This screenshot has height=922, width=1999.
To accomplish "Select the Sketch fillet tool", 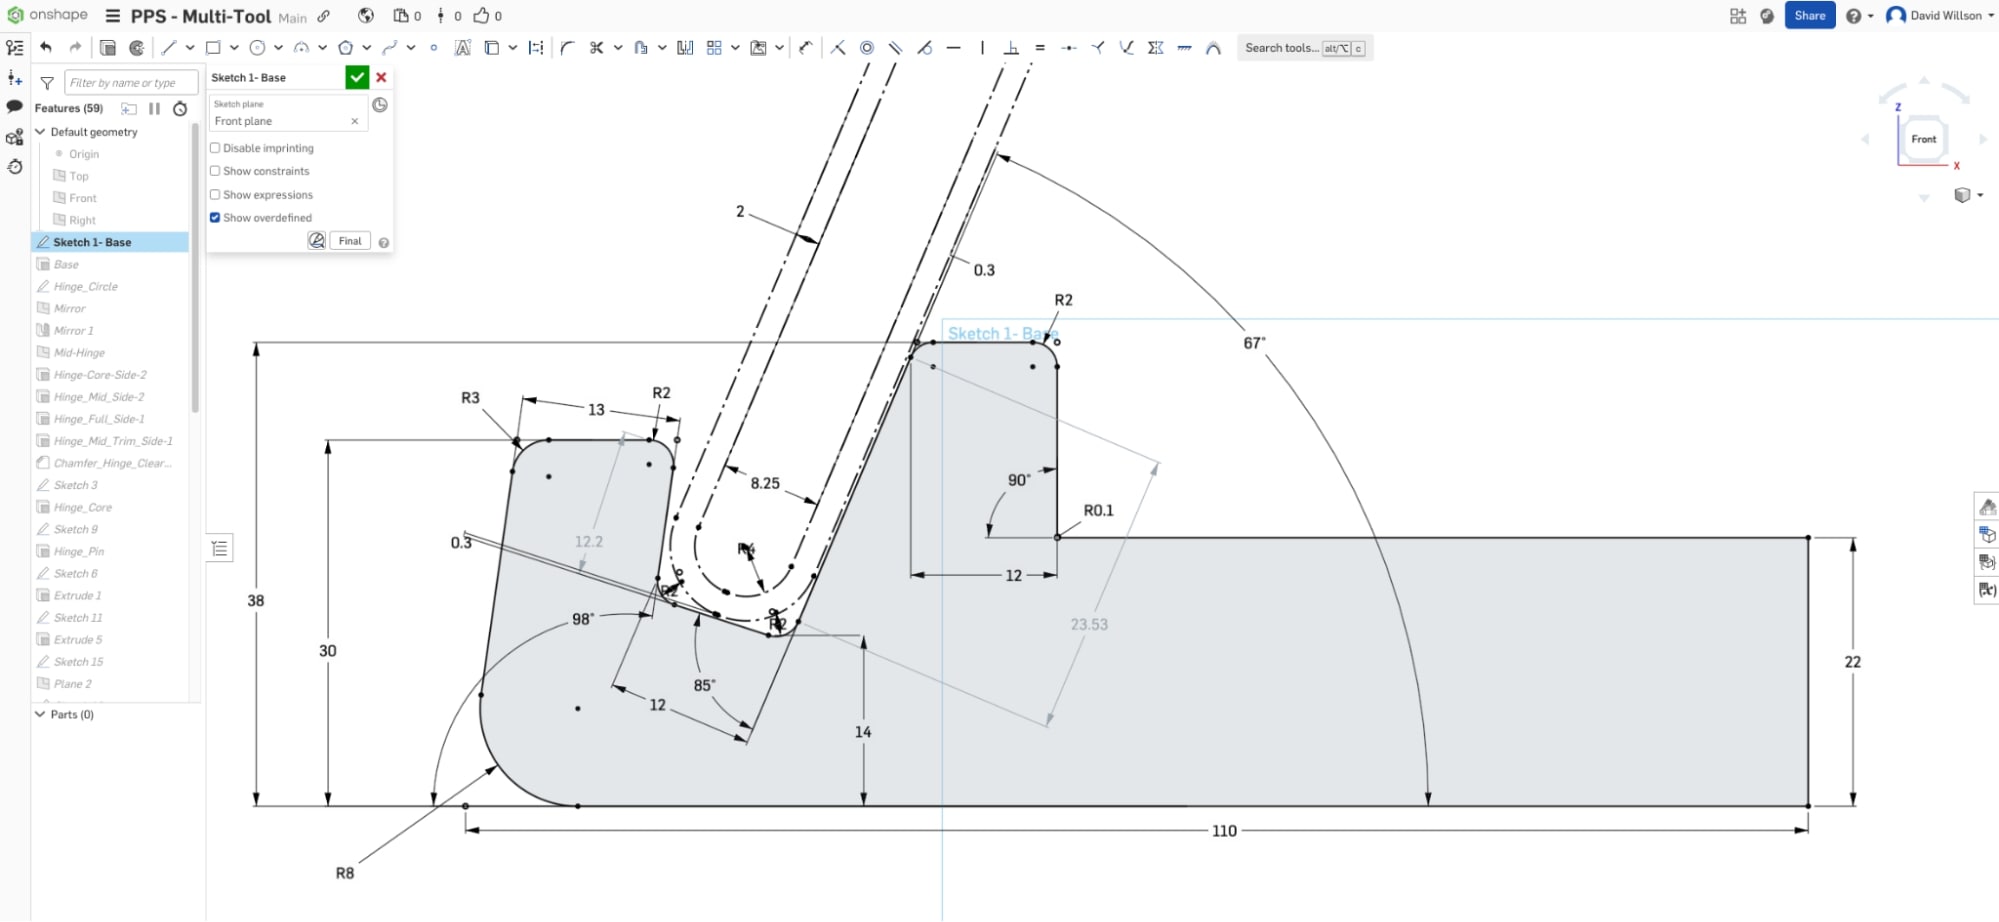I will click(x=567, y=47).
